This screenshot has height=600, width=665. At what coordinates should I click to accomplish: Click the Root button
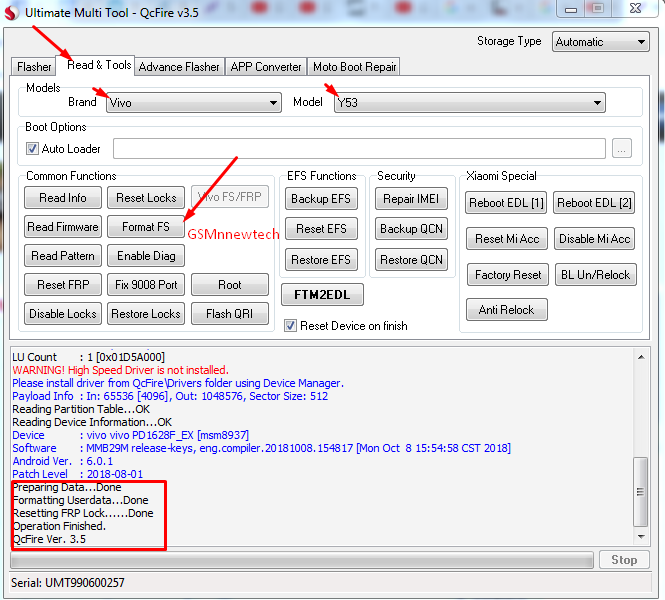click(x=229, y=285)
